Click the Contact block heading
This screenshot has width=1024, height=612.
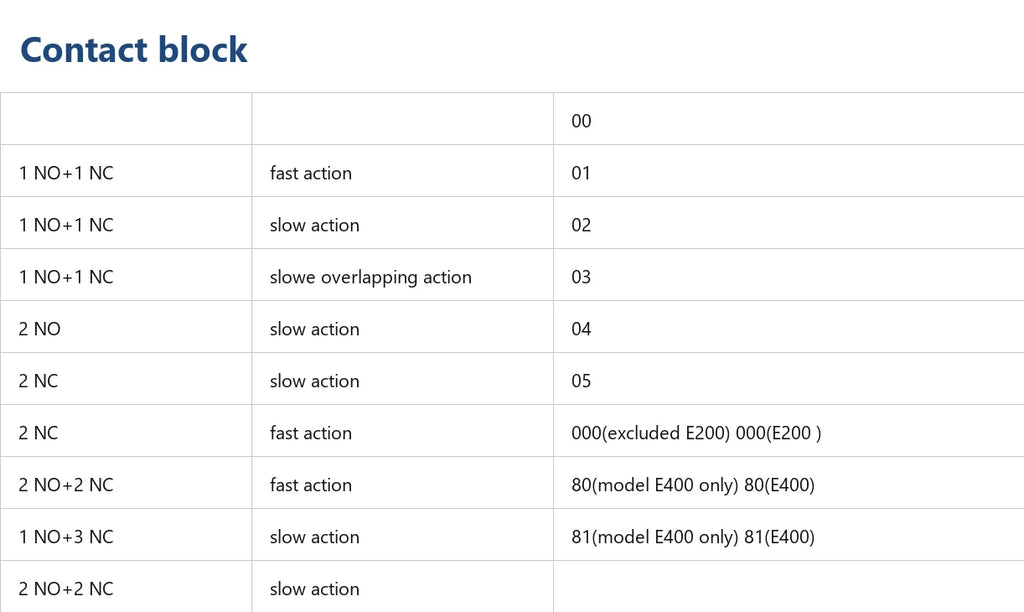134,50
